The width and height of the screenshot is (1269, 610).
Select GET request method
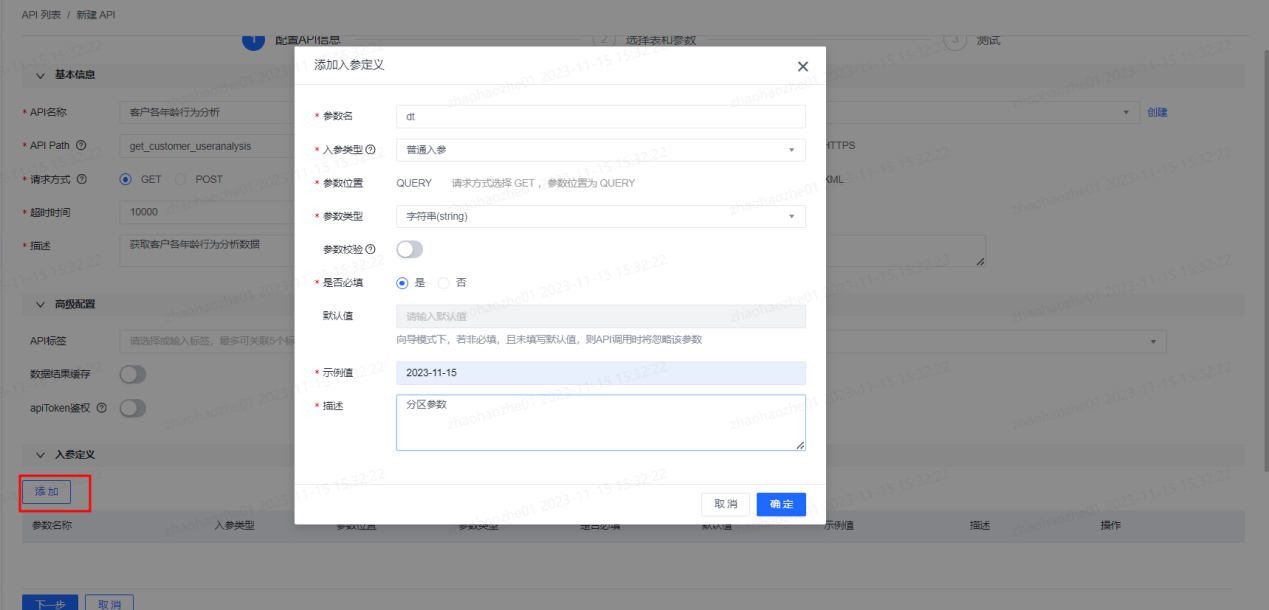pos(125,179)
